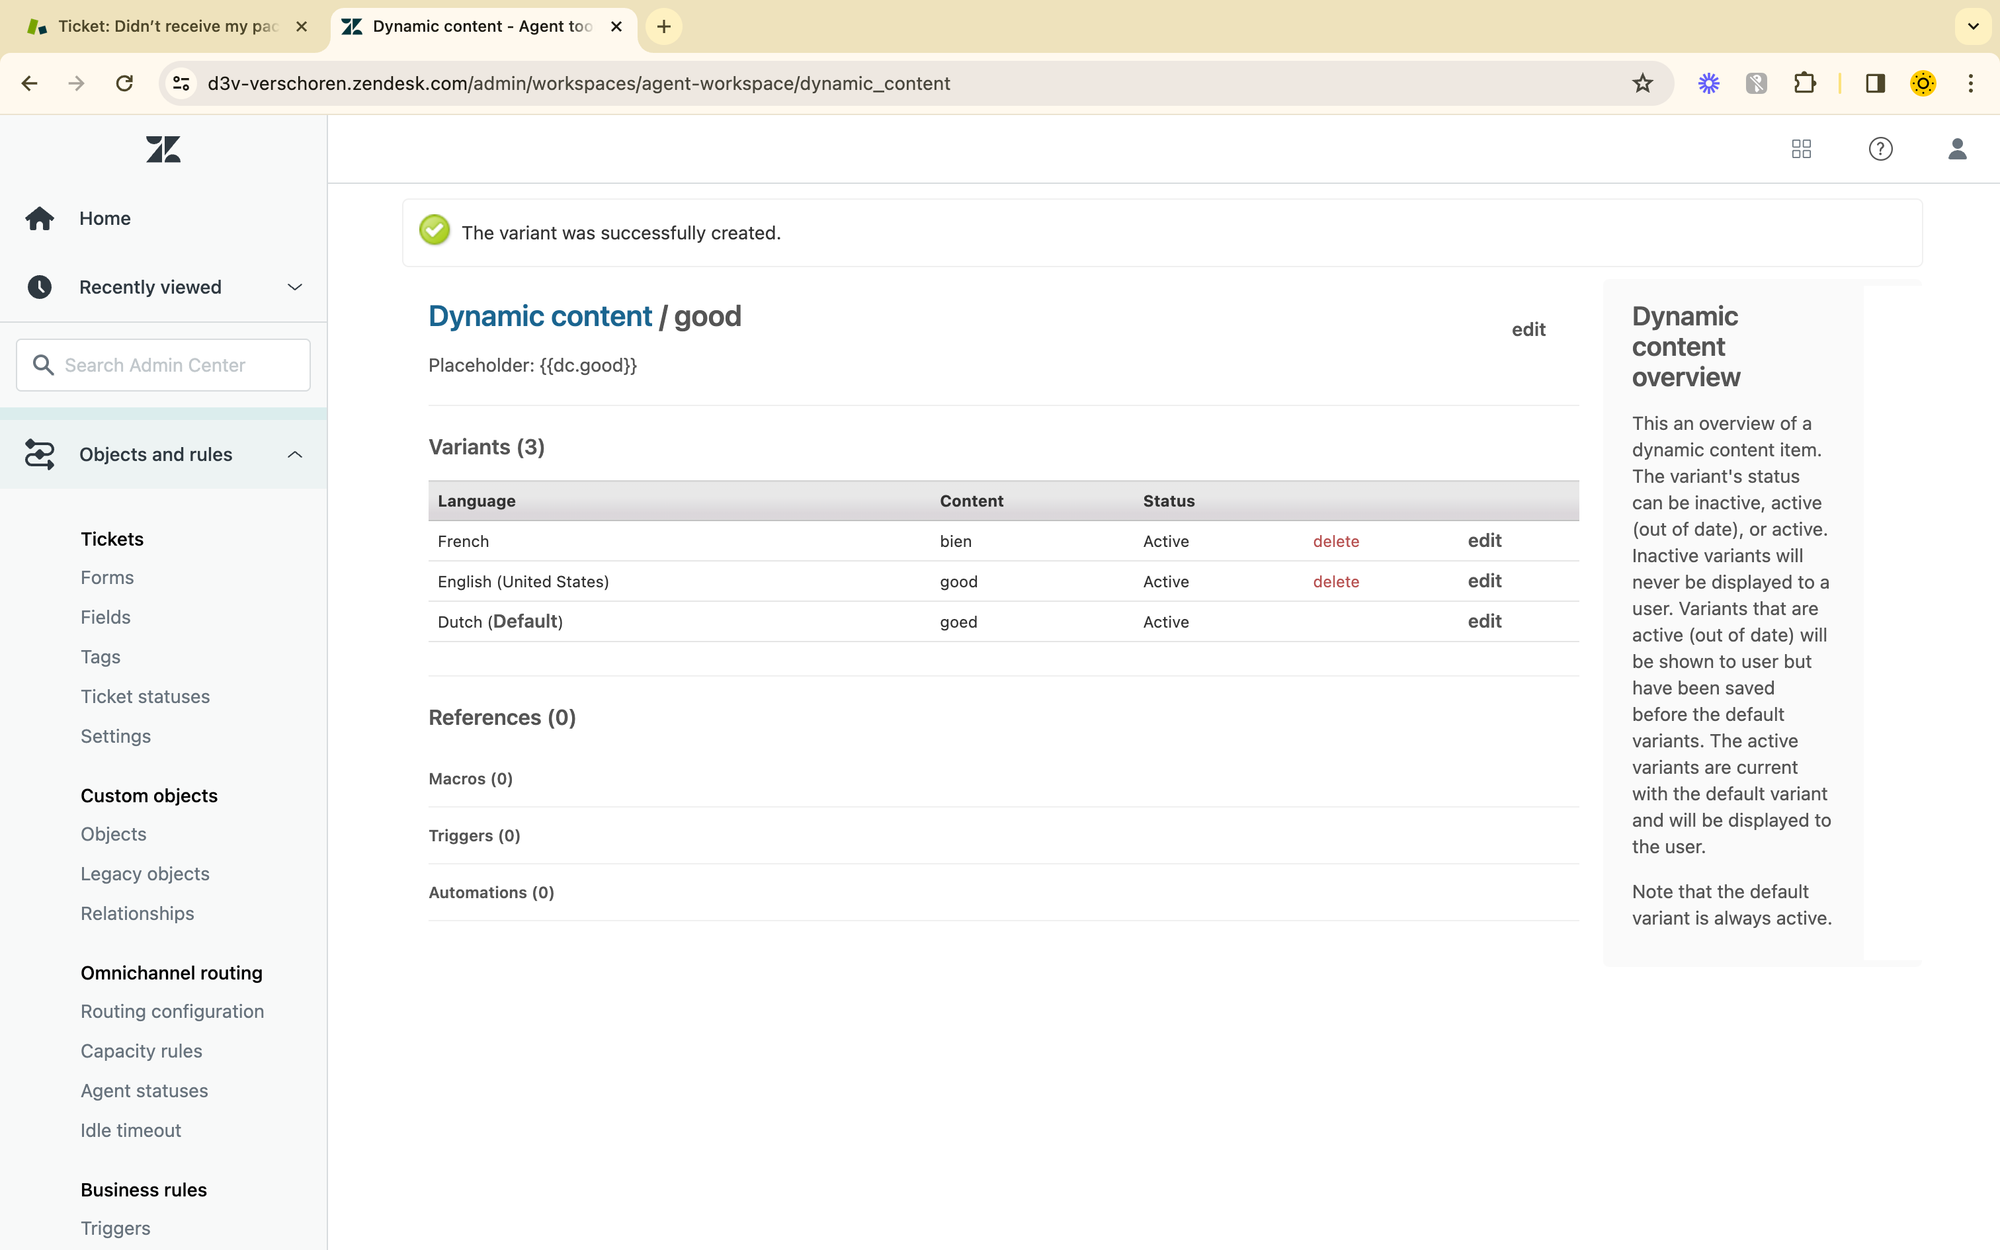This screenshot has width=2000, height=1250.
Task: Delete the French variant
Action: pos(1335,541)
